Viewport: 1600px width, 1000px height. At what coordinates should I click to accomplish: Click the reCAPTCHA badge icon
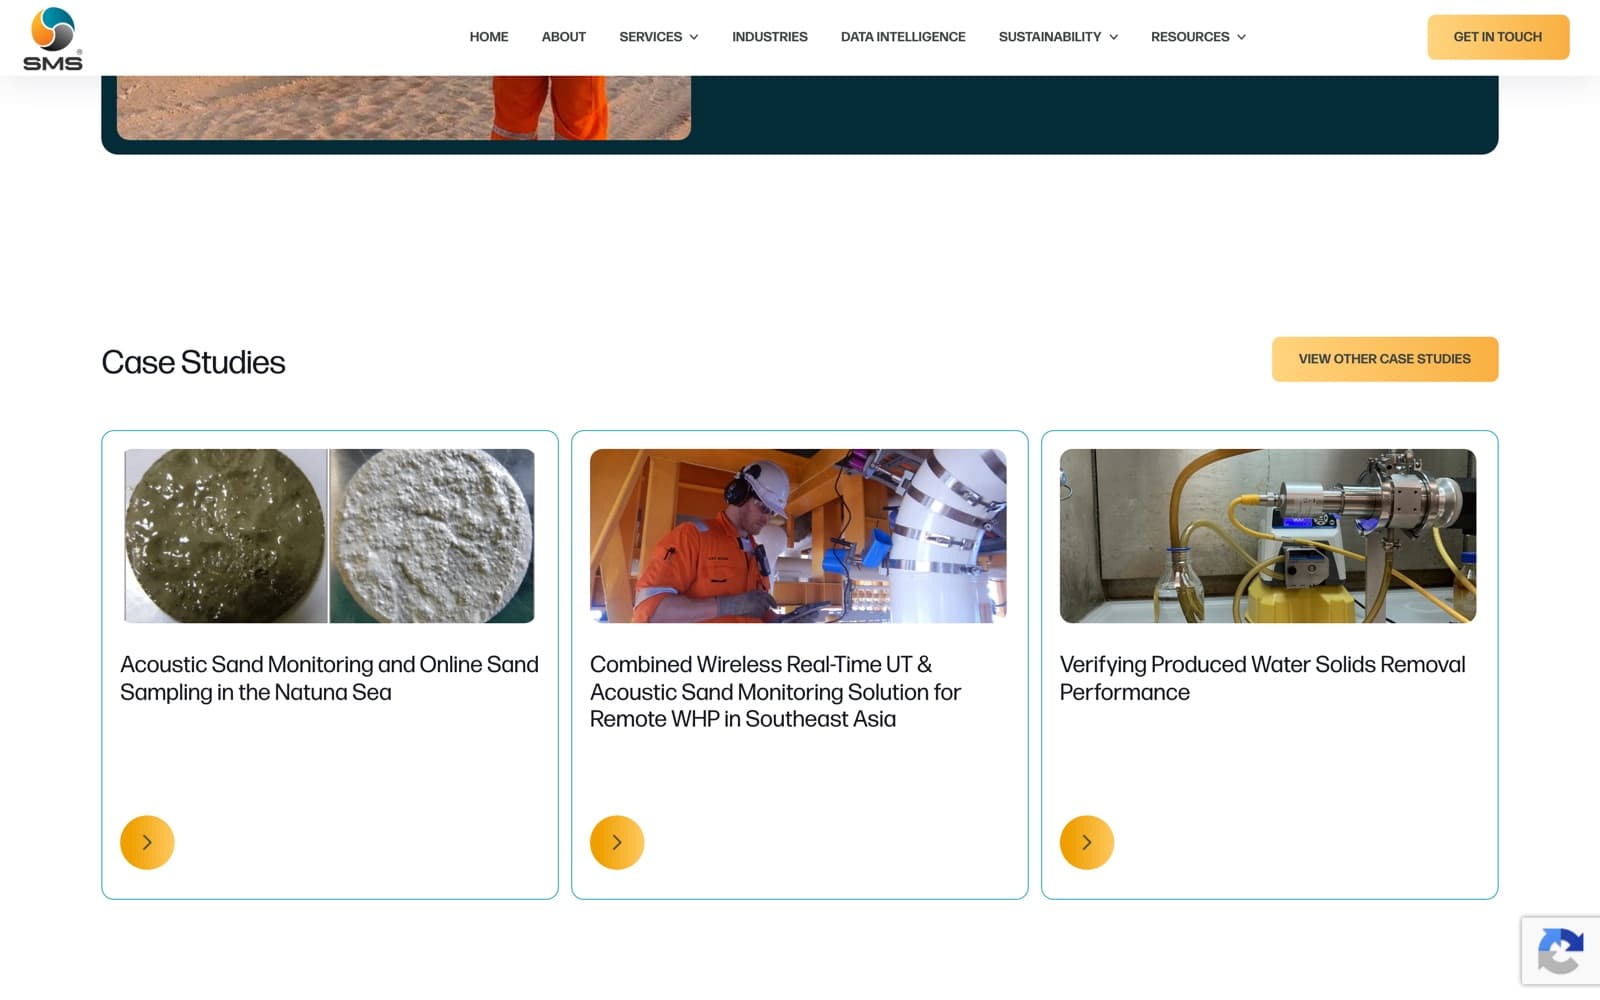(x=1560, y=951)
